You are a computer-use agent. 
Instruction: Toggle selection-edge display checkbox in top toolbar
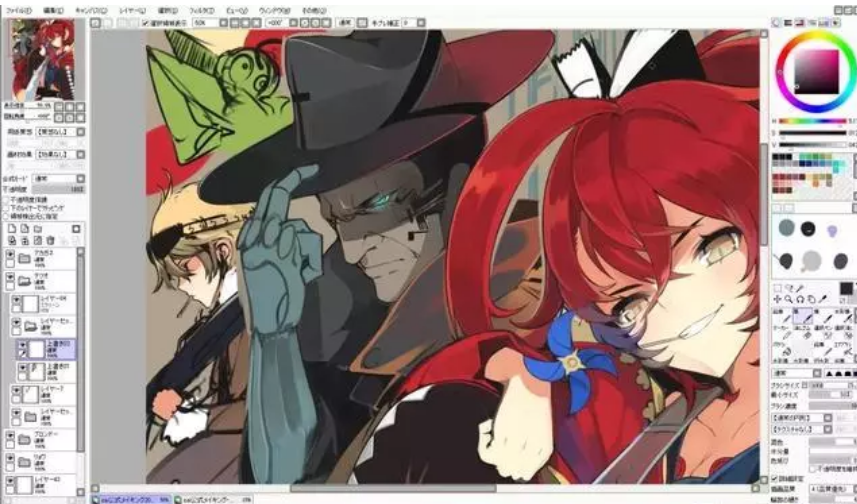tap(145, 23)
